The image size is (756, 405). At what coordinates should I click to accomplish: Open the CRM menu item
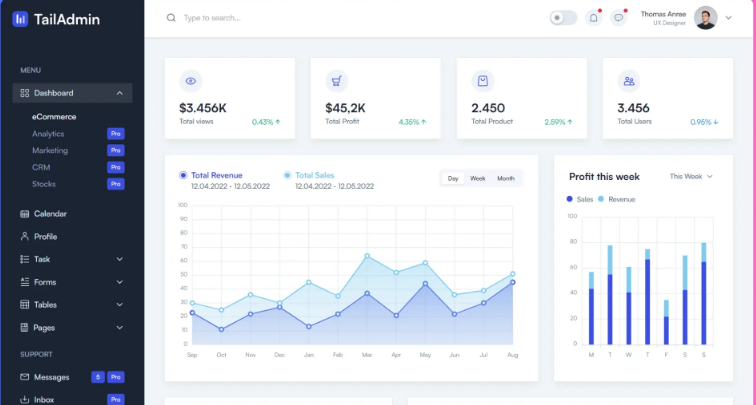point(41,167)
